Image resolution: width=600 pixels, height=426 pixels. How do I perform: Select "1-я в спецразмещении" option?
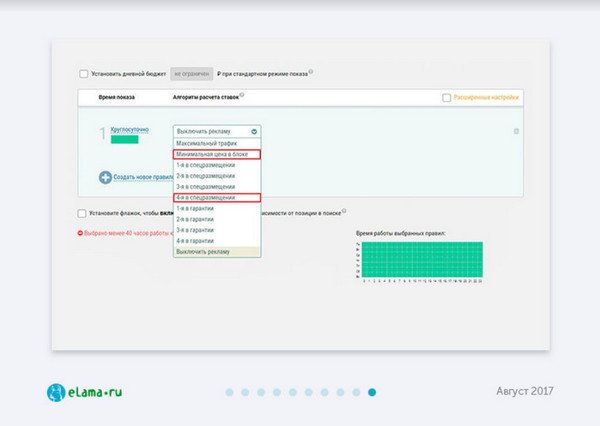click(217, 165)
